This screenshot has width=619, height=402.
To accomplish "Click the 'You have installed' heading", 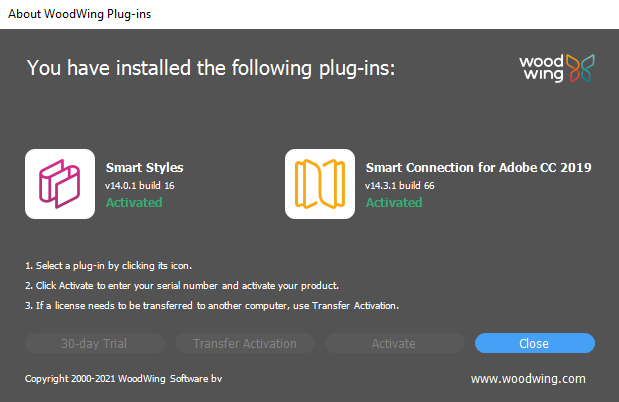I will pyautogui.click(x=211, y=68).
